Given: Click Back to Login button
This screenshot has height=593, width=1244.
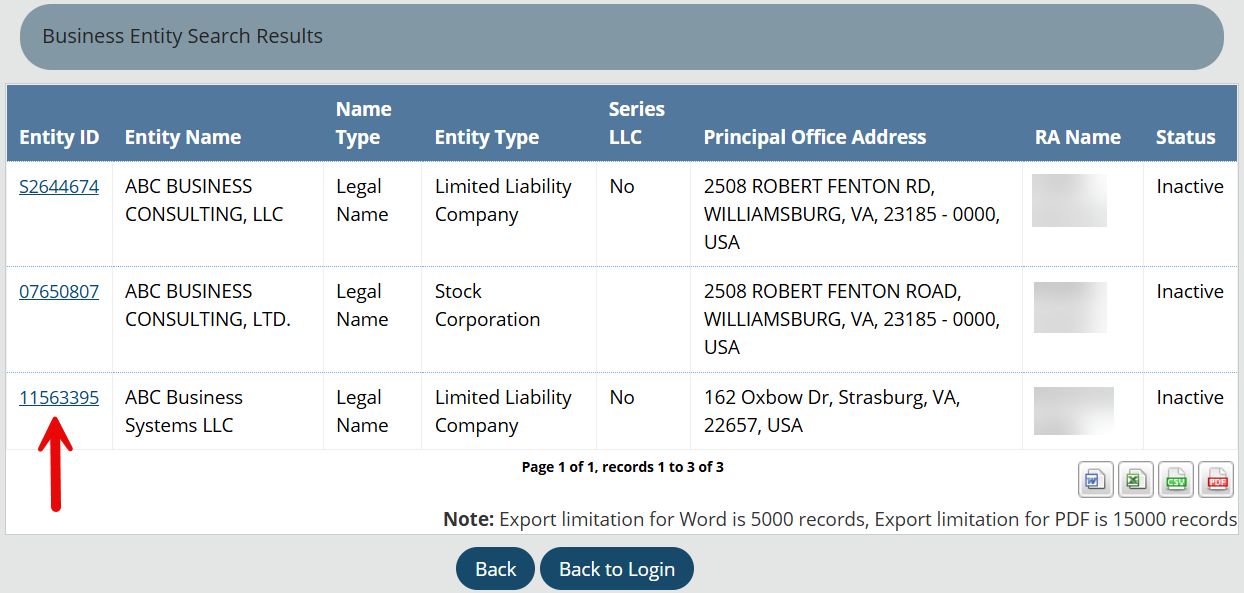Looking at the screenshot, I should tap(617, 569).
